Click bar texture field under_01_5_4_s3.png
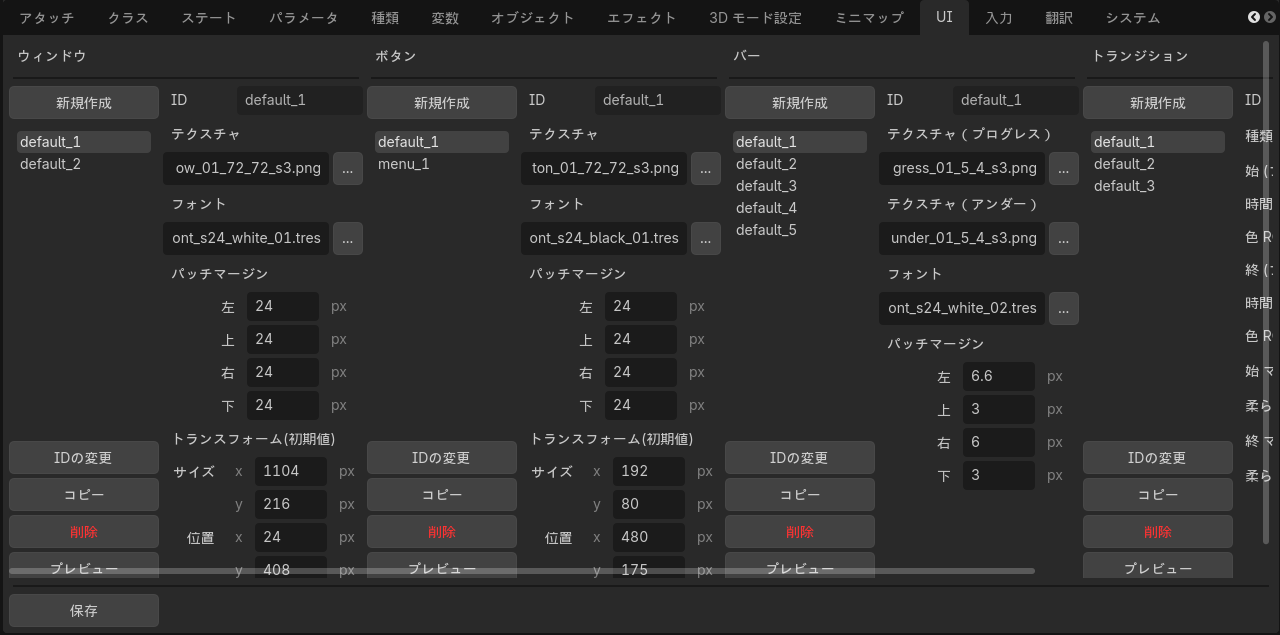1280x635 pixels. pyautogui.click(x=962, y=239)
